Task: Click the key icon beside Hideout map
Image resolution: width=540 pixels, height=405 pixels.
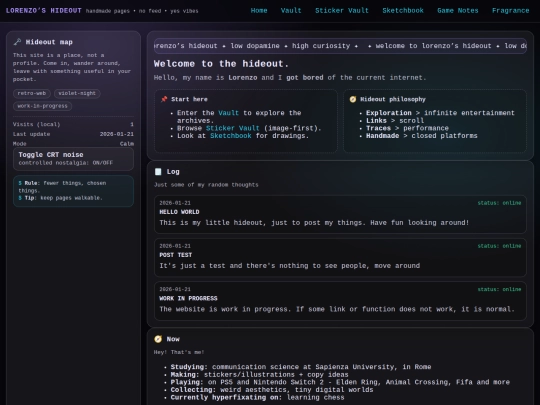Action: [17, 42]
